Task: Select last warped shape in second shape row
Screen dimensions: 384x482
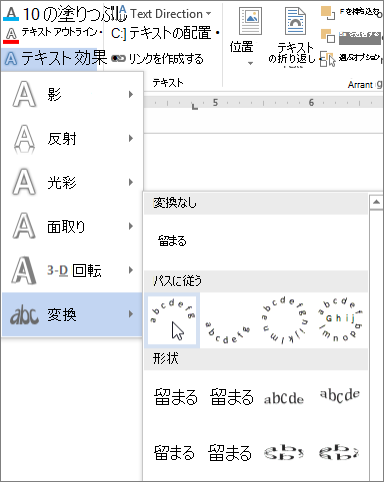Action: [x=339, y=453]
